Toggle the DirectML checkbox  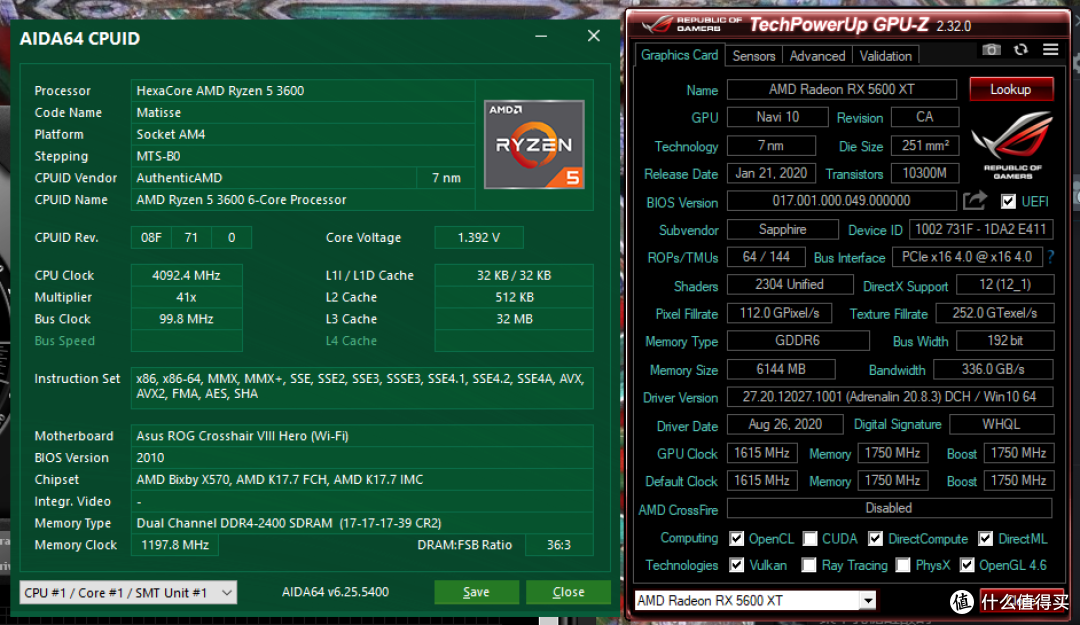point(986,538)
